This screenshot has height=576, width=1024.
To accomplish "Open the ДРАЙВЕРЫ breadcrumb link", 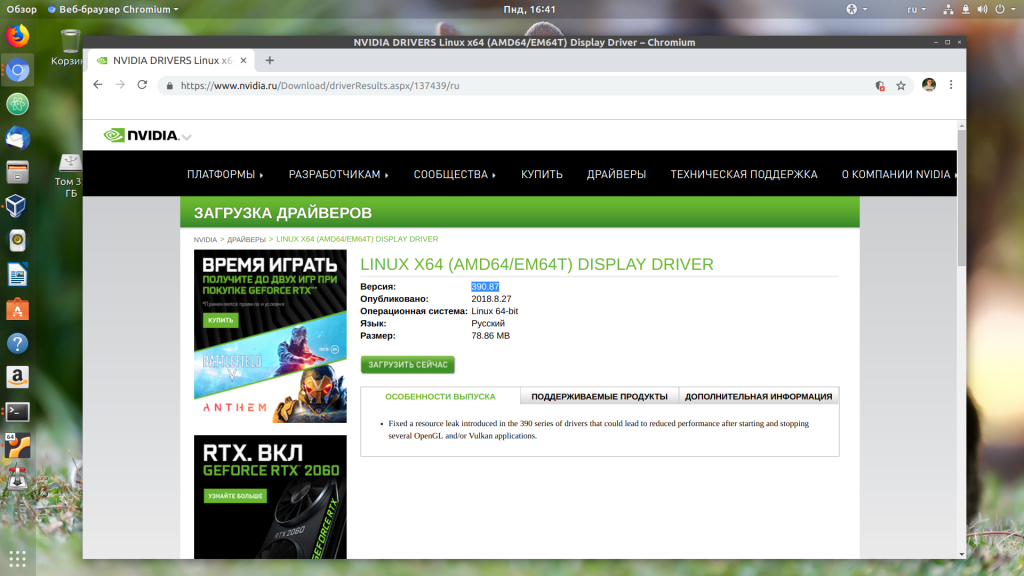I will (x=246, y=240).
